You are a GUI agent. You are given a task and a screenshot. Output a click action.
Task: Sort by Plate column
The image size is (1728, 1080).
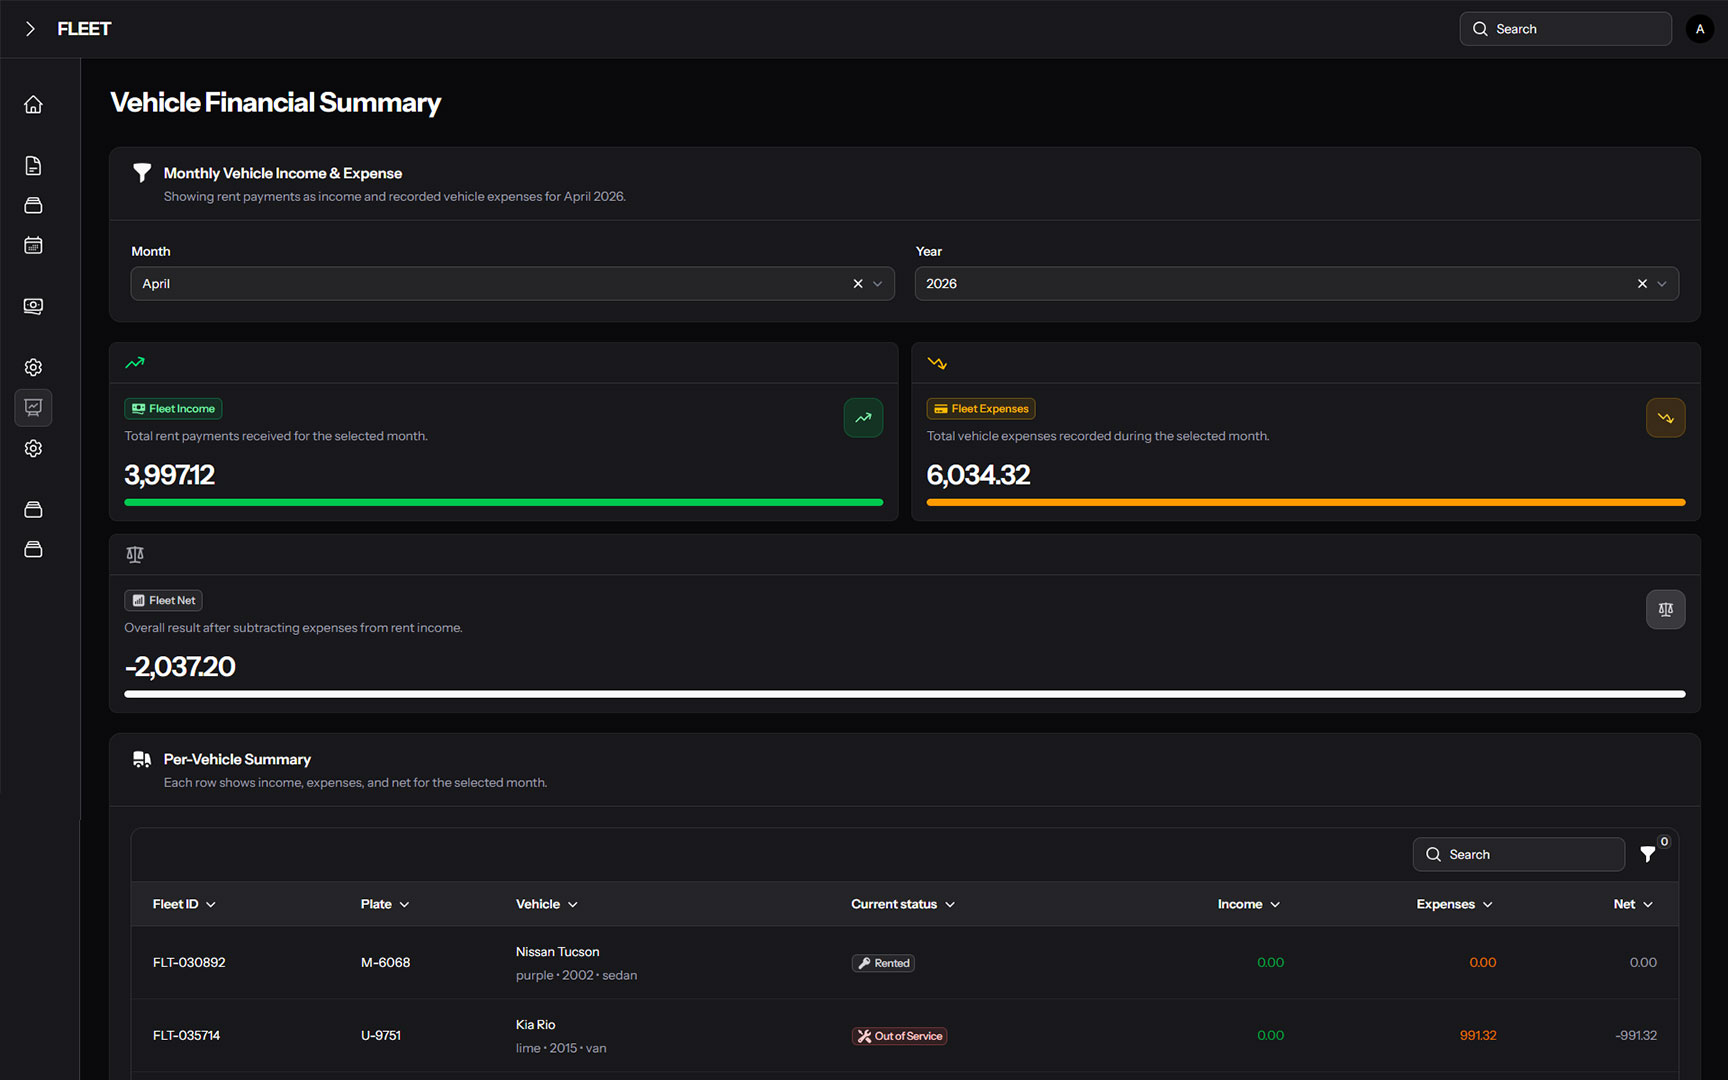pyautogui.click(x=385, y=904)
